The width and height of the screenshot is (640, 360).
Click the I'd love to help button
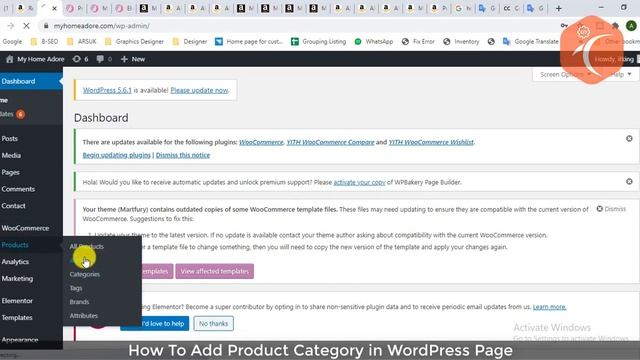[x=155, y=324]
